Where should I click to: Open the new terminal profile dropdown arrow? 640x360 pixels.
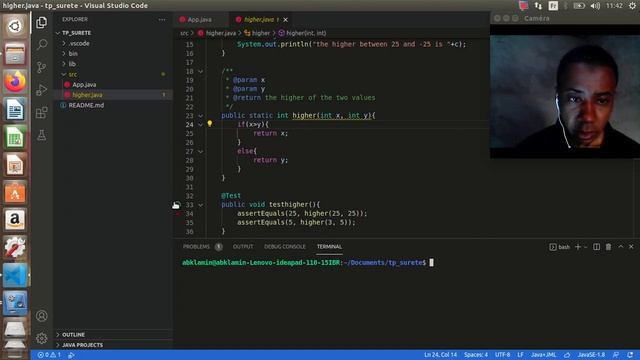coord(585,247)
